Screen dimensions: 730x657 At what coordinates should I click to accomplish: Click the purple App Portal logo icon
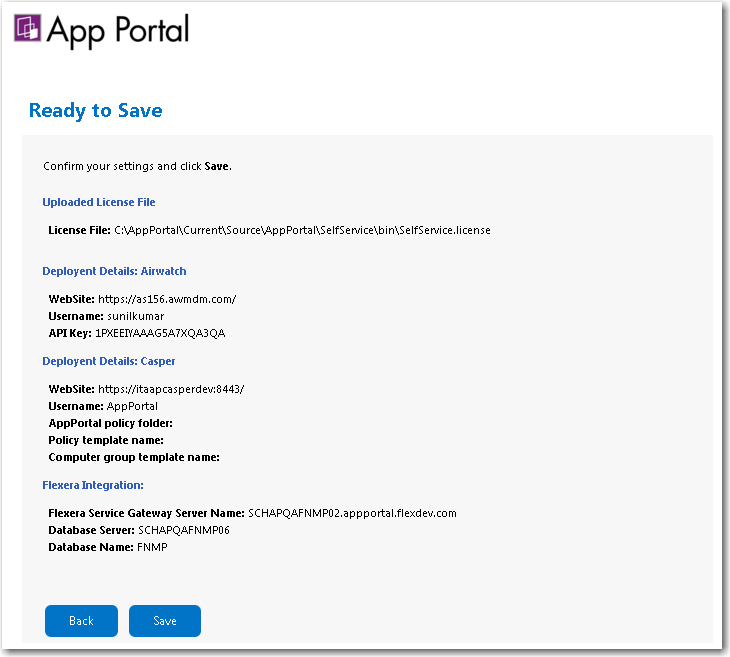coord(27,28)
